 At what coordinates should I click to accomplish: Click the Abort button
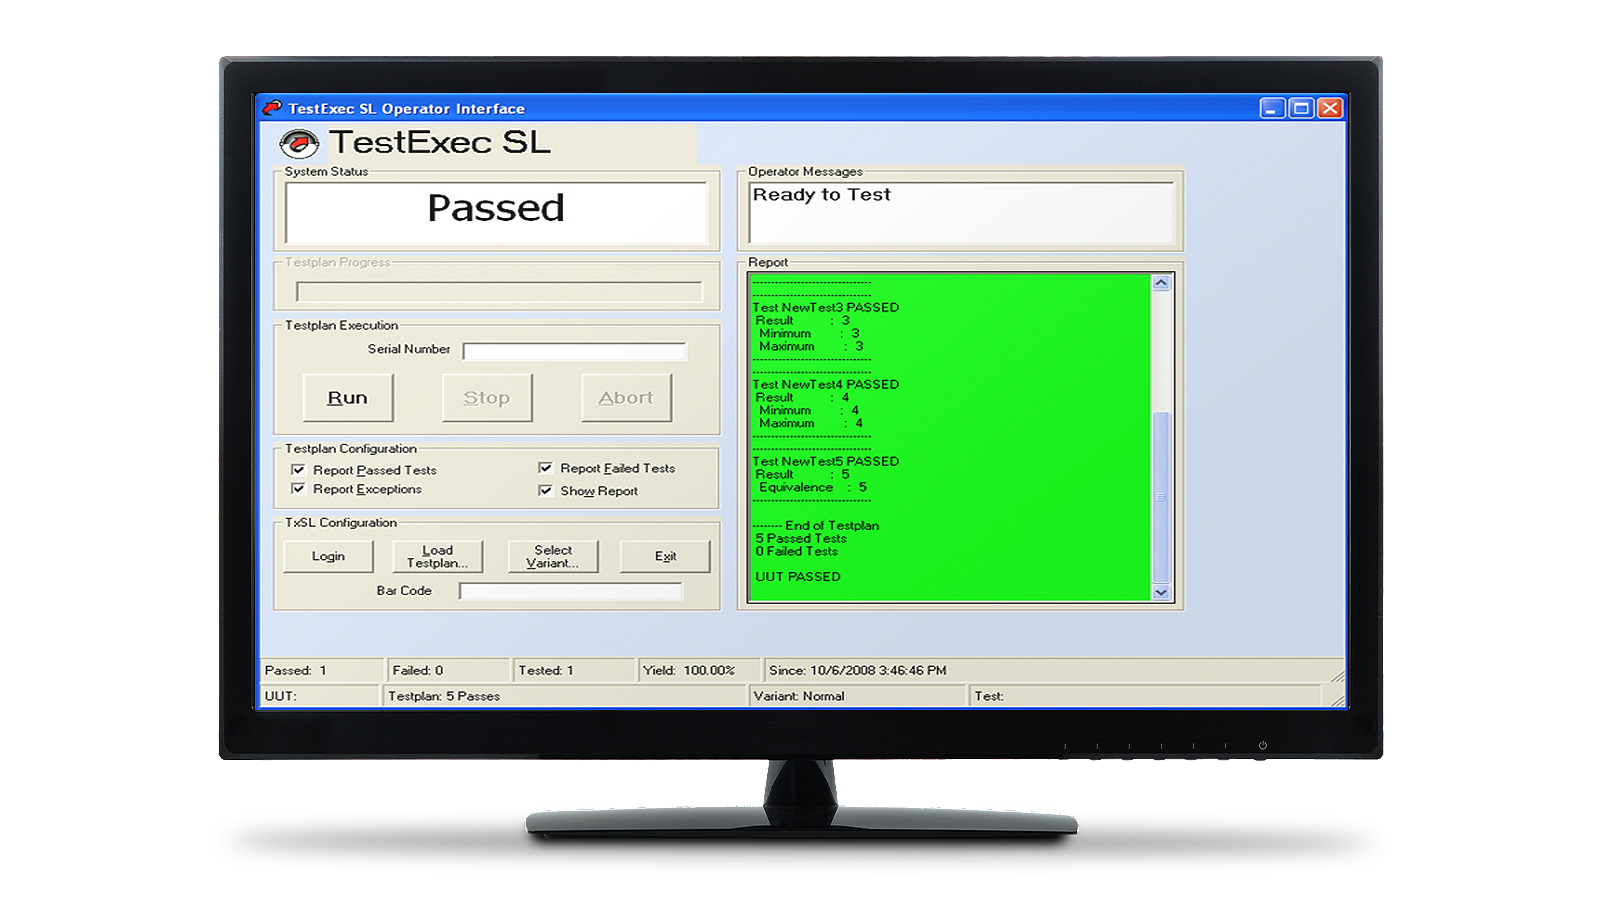626,398
